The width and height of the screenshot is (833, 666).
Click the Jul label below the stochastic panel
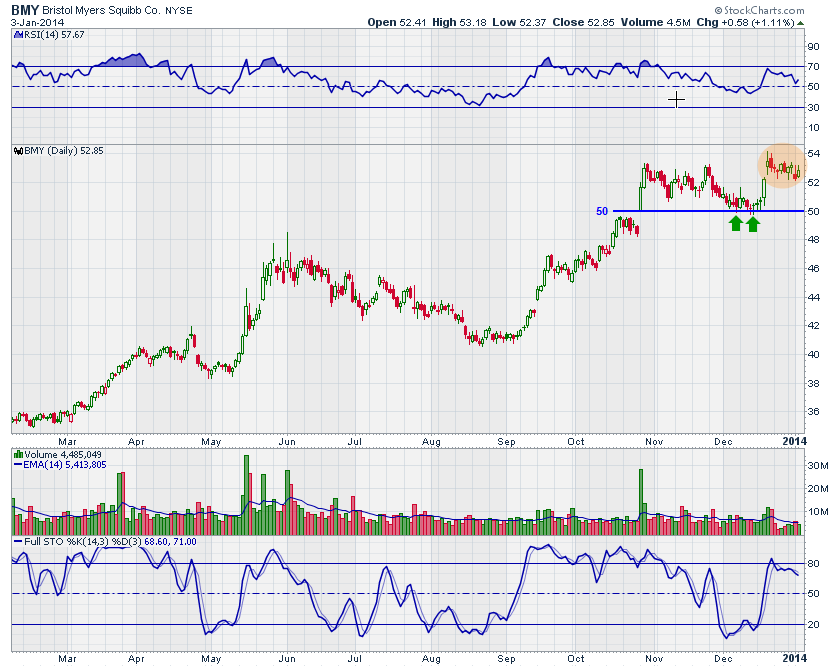coord(354,659)
